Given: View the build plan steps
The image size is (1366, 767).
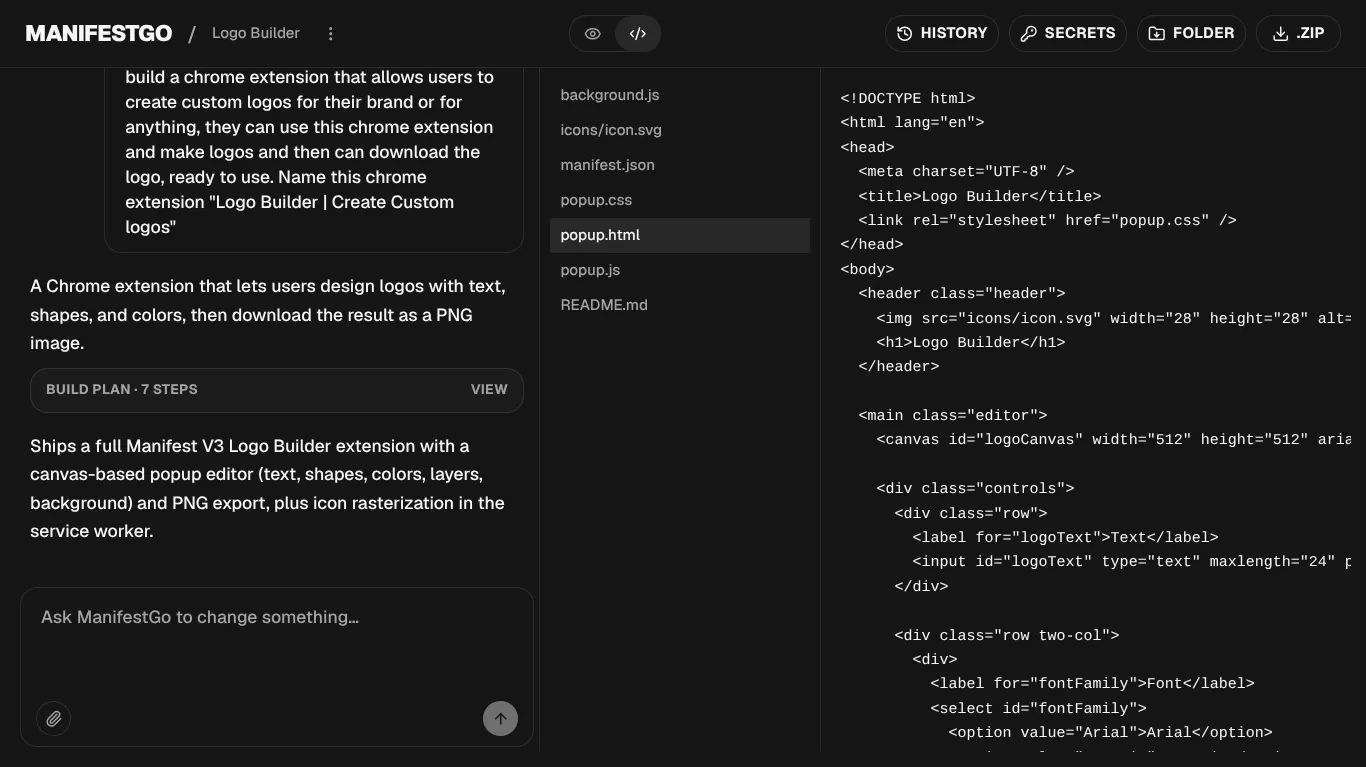Looking at the screenshot, I should click(x=489, y=389).
